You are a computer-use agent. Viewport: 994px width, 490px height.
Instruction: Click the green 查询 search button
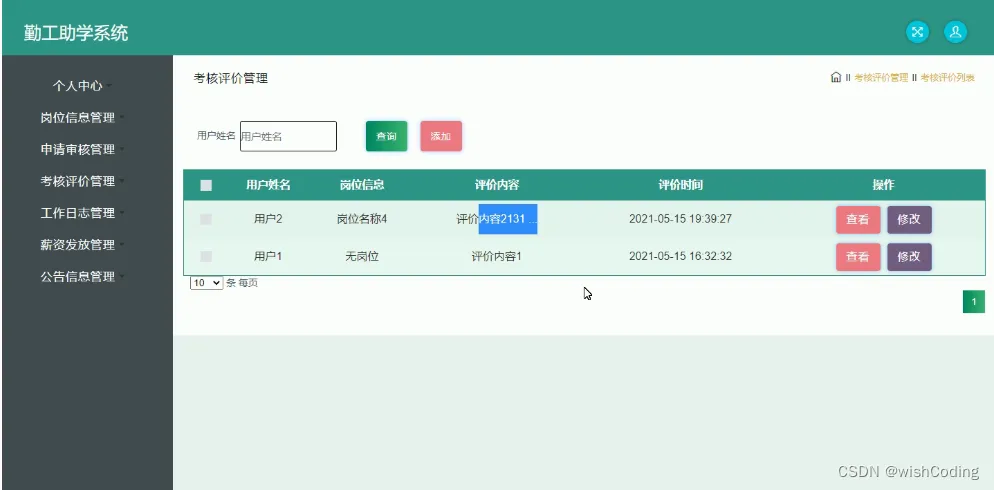387,136
